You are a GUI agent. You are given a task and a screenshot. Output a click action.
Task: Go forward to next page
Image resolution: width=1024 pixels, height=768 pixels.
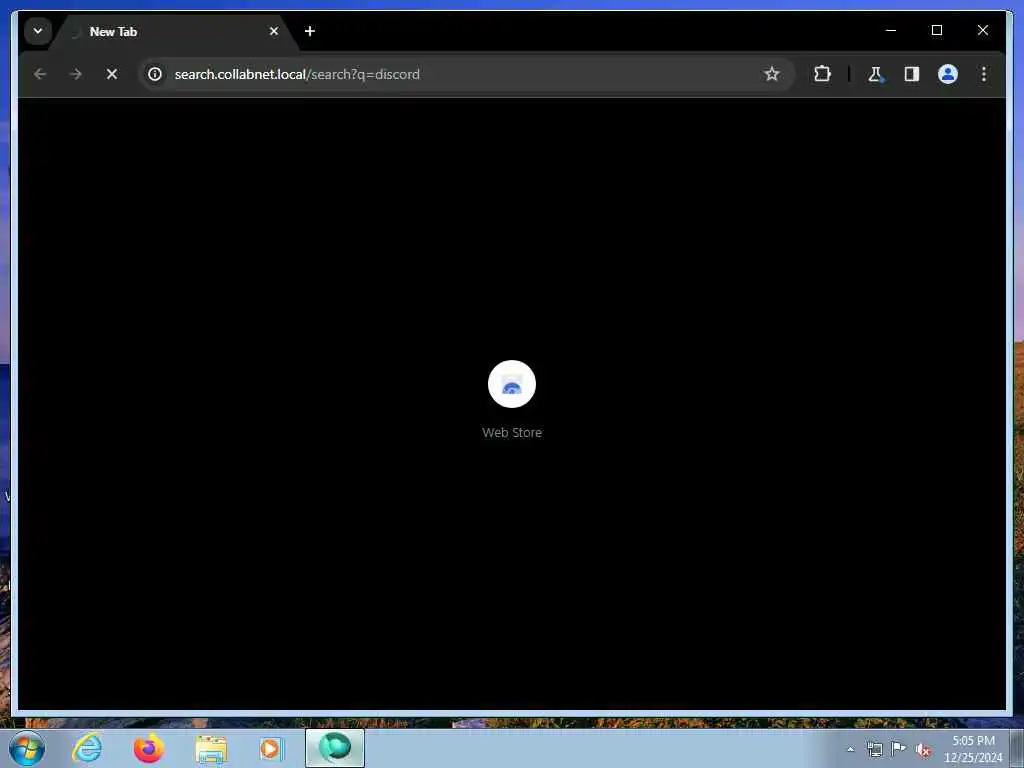76,74
